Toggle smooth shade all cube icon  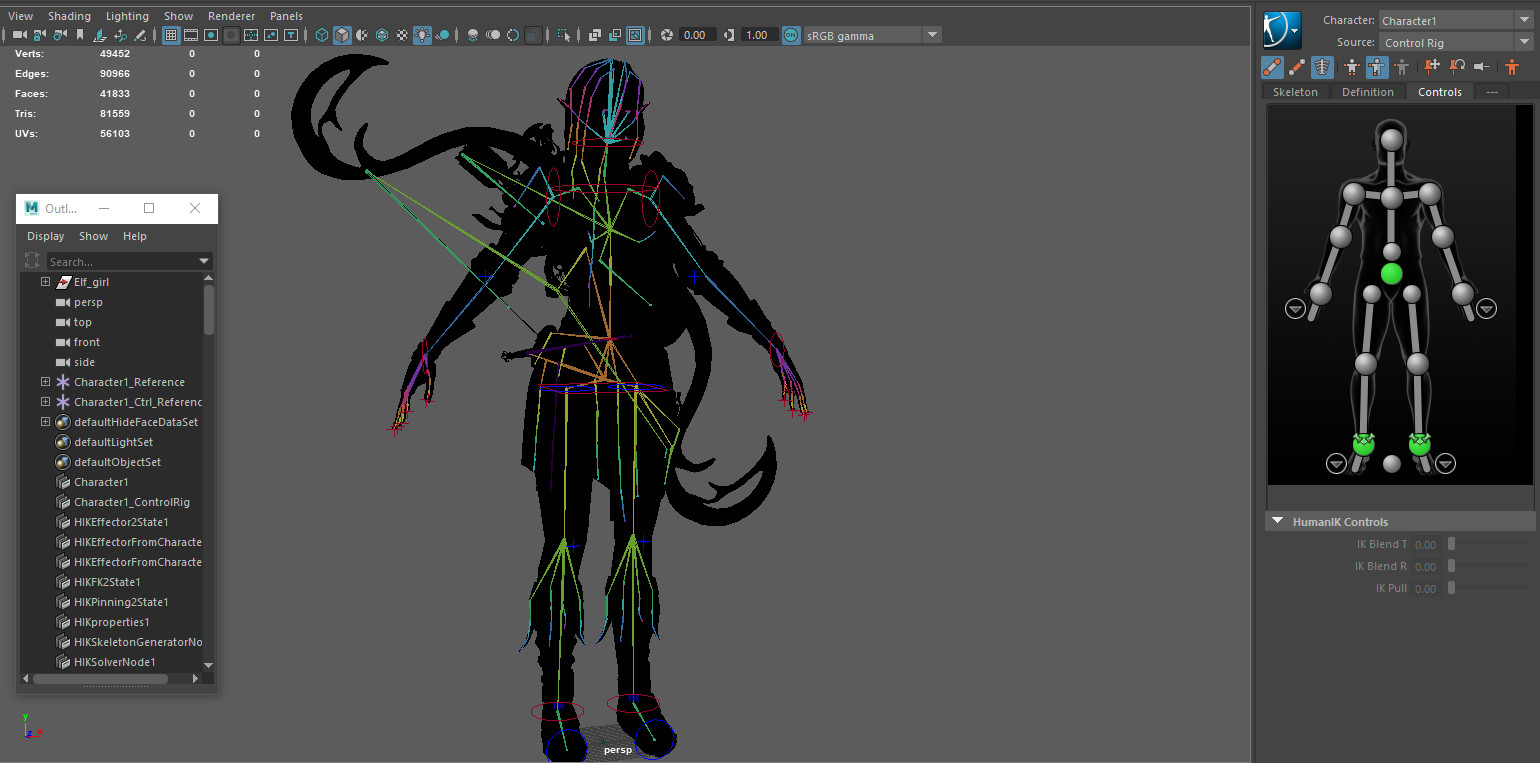[342, 35]
